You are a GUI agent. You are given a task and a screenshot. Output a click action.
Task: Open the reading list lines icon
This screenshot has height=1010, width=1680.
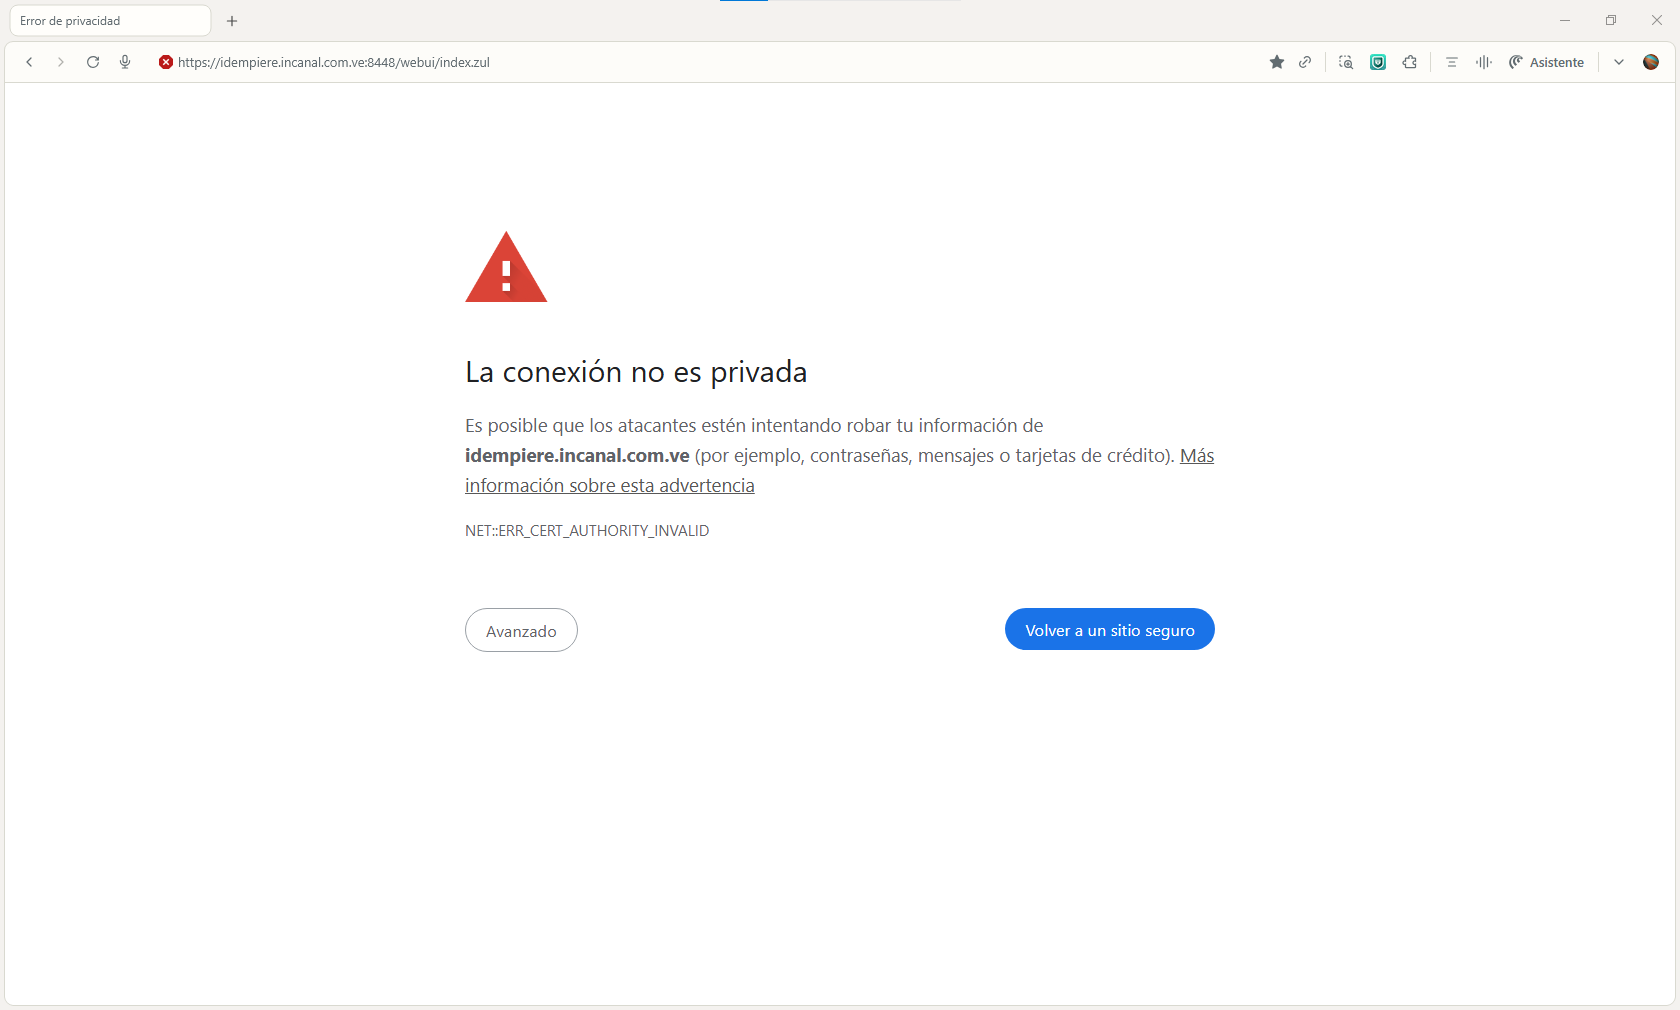click(x=1452, y=62)
